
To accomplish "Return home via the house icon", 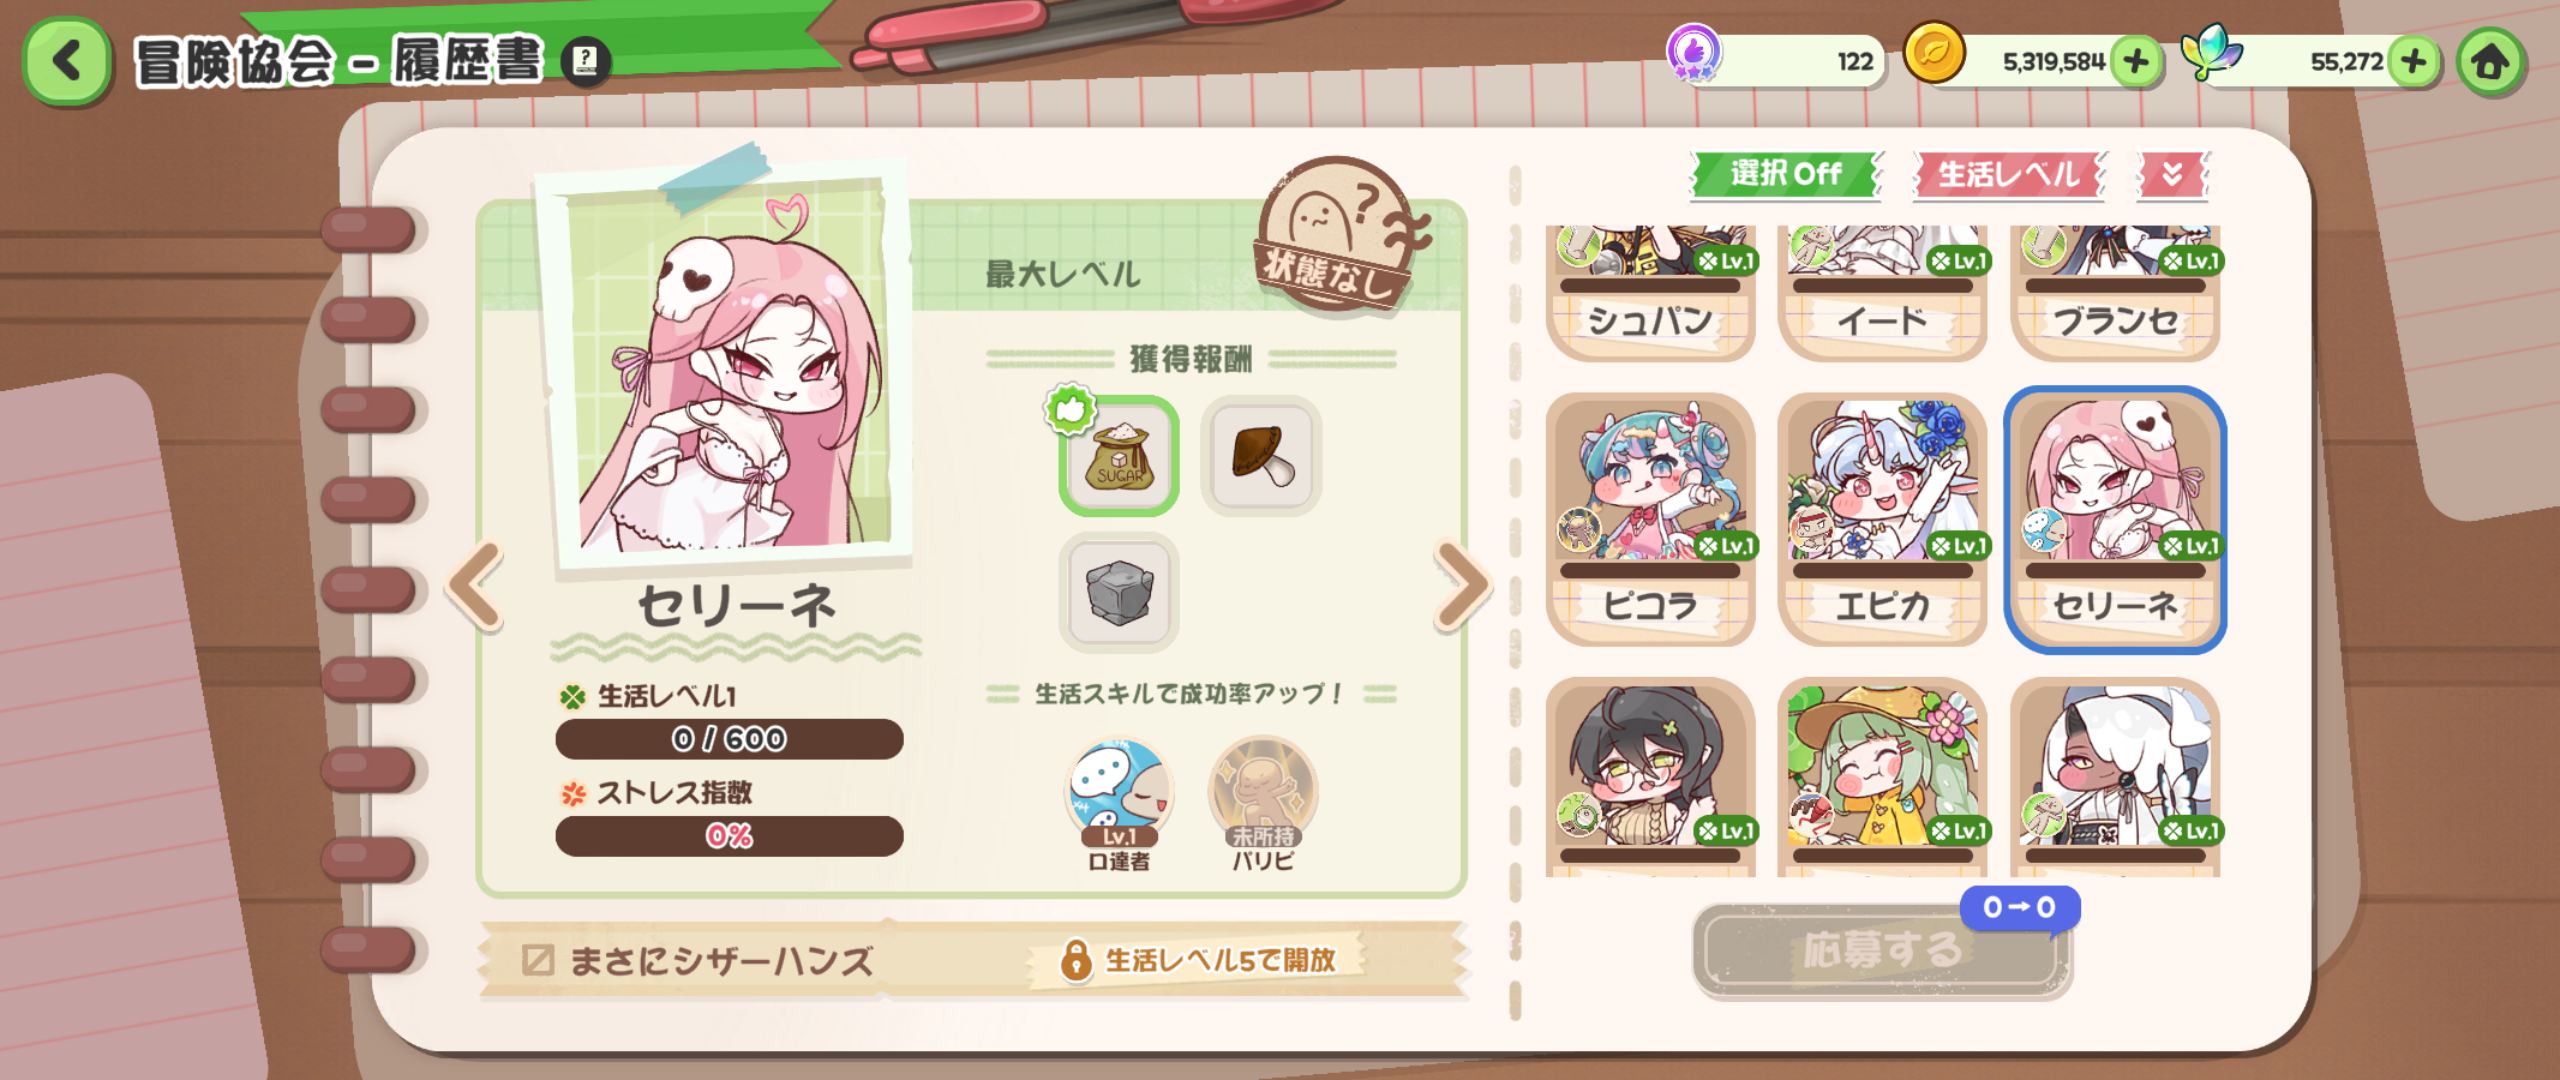I will click(2490, 62).
